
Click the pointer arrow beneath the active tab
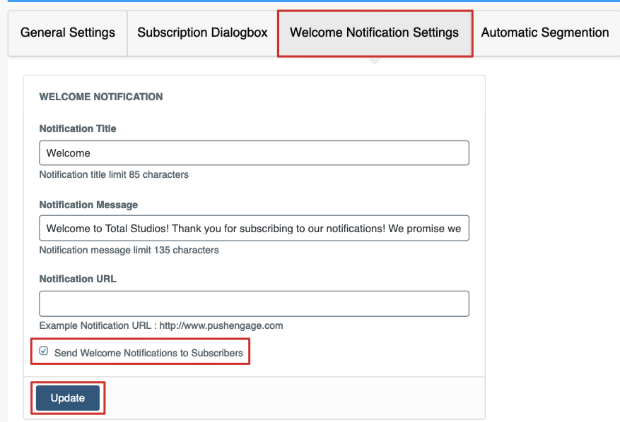[374, 61]
